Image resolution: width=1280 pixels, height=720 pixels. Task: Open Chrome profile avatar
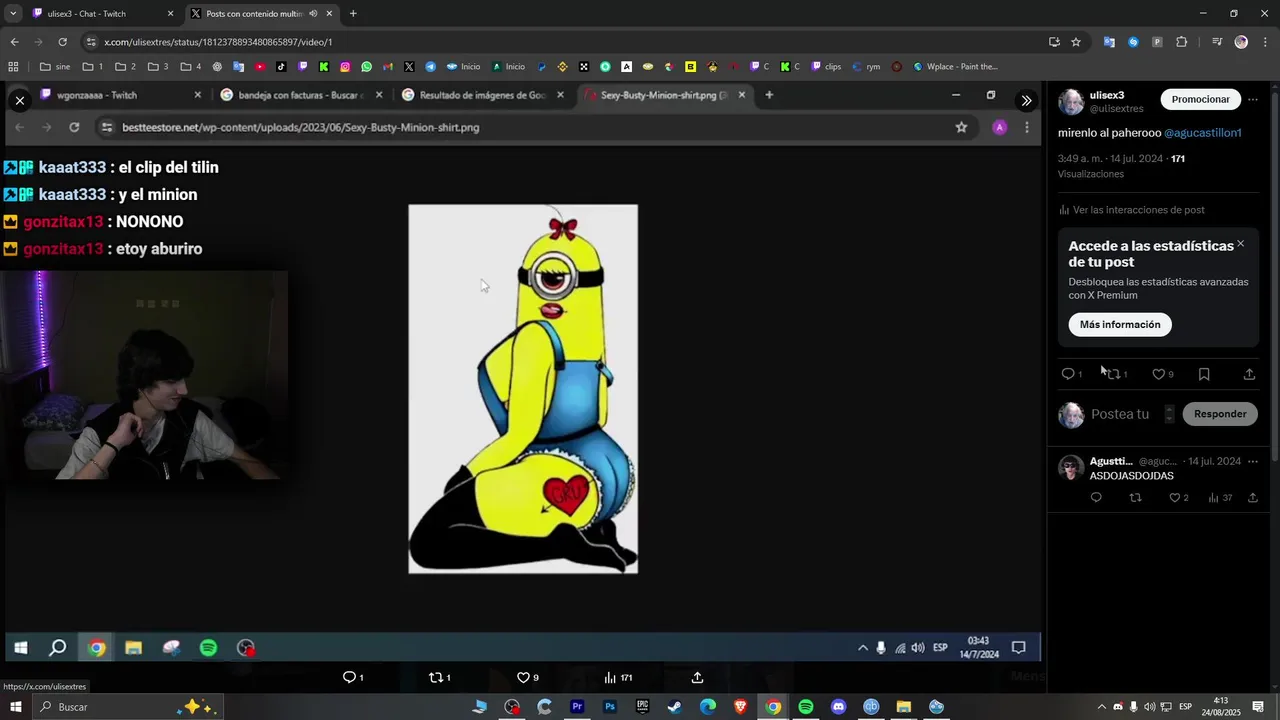(1241, 42)
